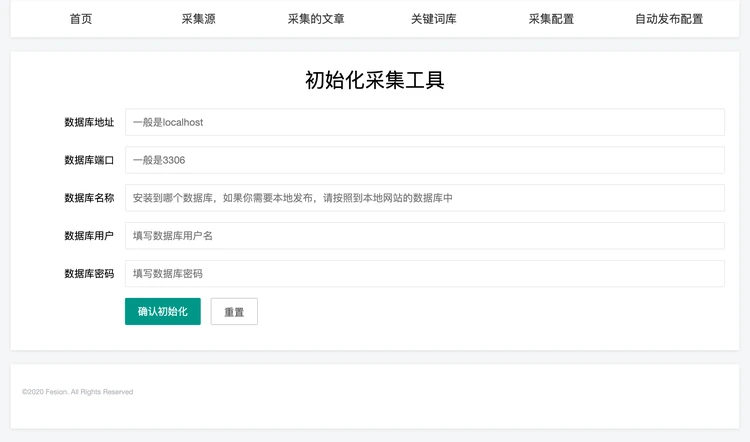Click the 数据库名称 field label
The image size is (750, 442).
(89, 198)
